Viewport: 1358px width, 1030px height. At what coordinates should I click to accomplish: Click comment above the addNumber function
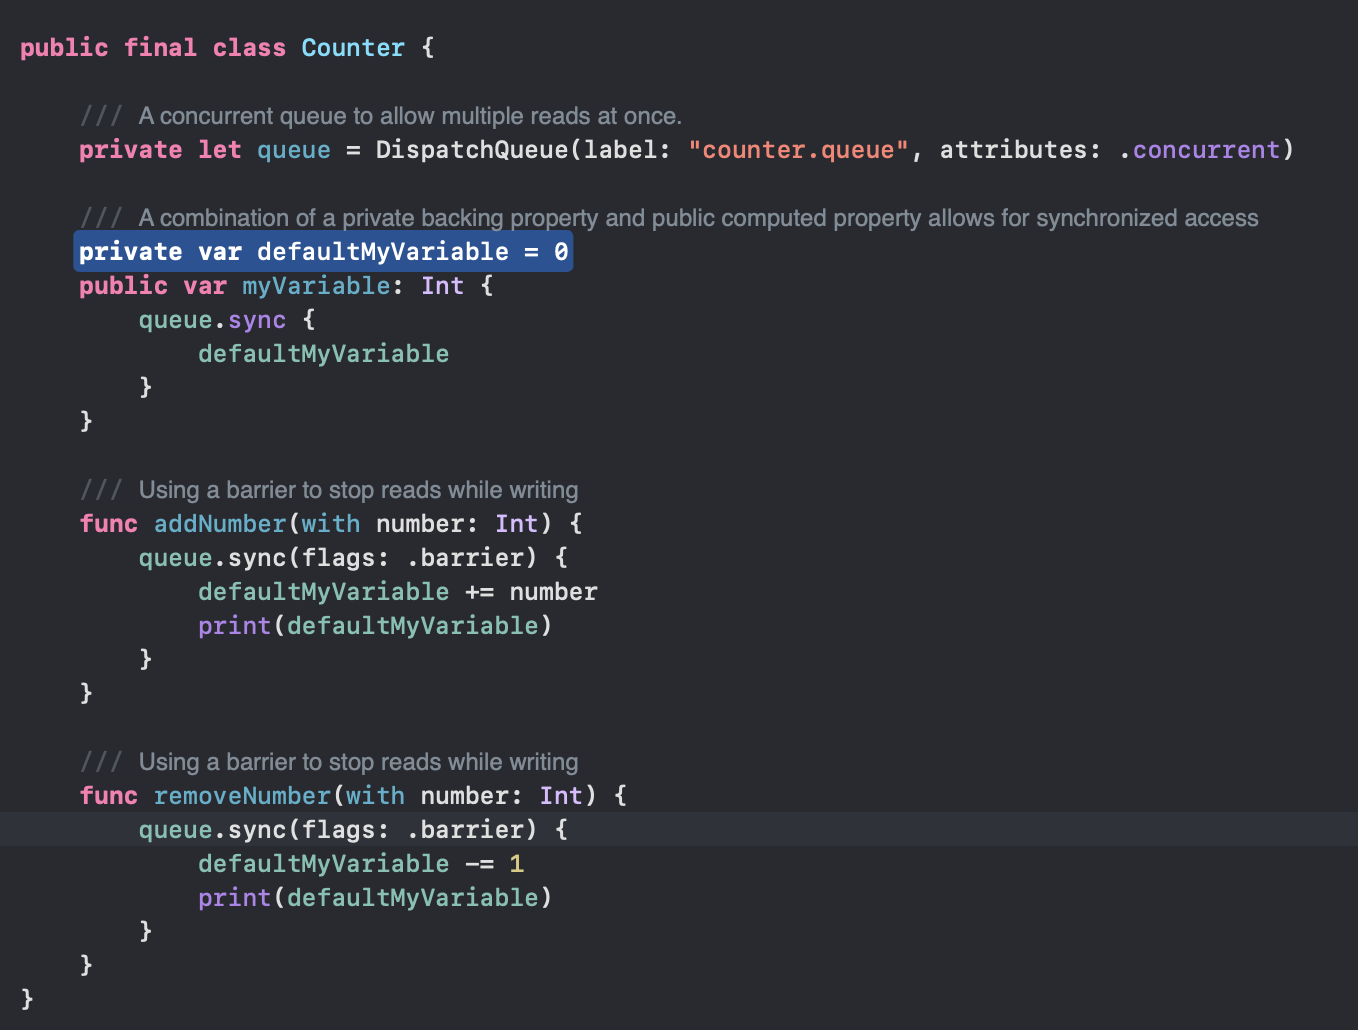click(x=329, y=490)
